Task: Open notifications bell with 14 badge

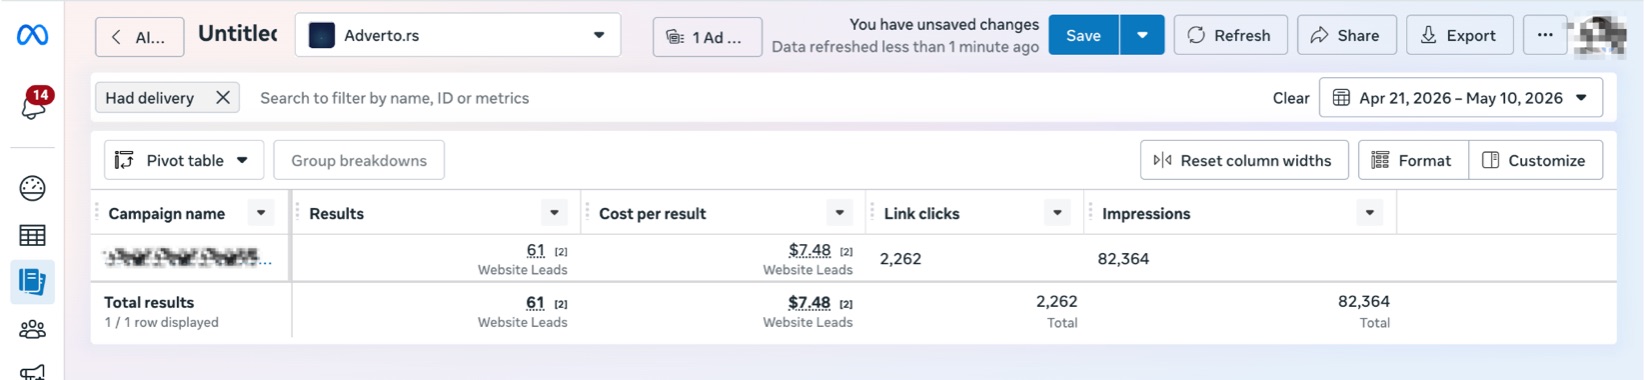Action: (x=33, y=104)
